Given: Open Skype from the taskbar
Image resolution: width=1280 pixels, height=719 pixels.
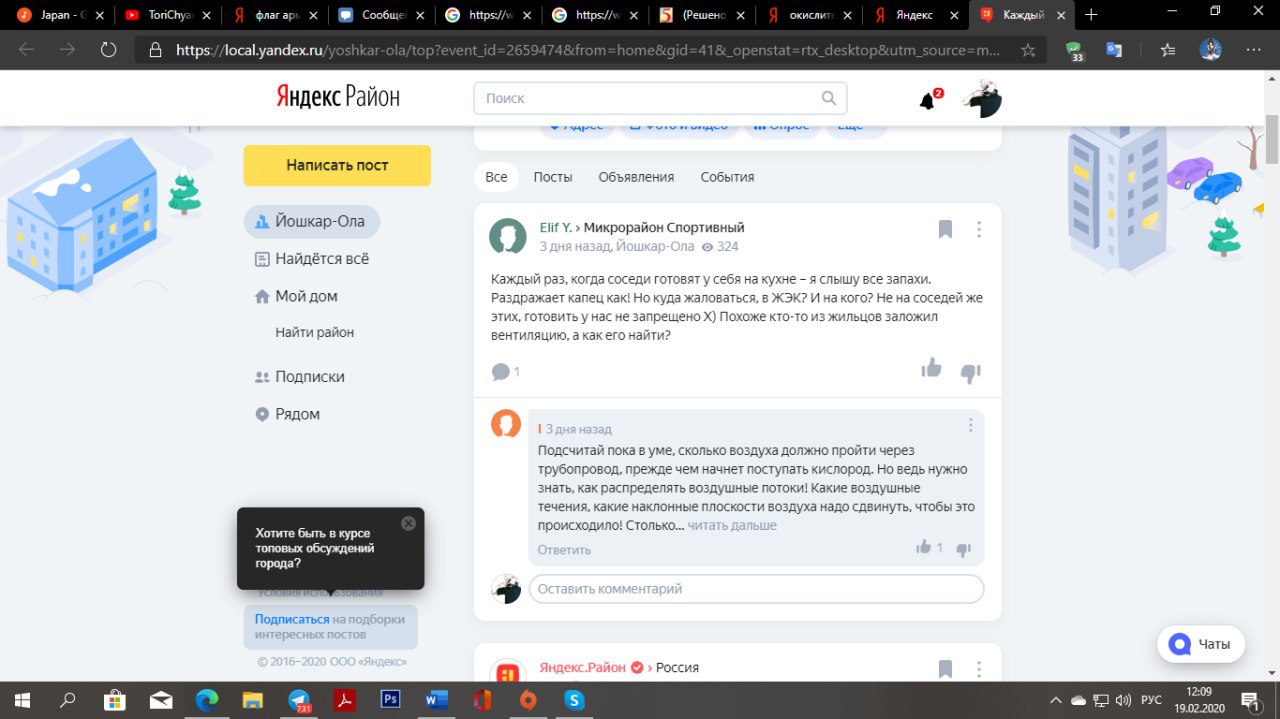Looking at the screenshot, I should (x=575, y=700).
